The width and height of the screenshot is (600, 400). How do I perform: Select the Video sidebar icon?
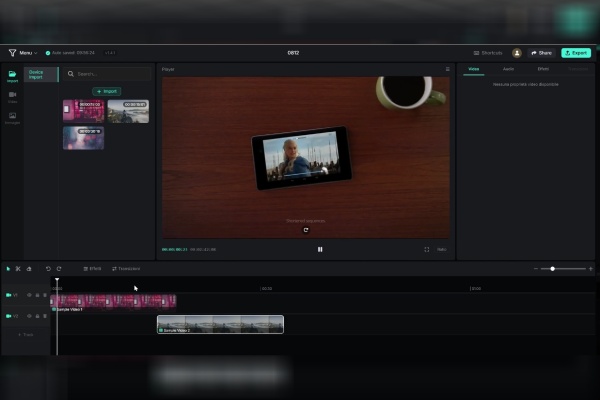12,97
